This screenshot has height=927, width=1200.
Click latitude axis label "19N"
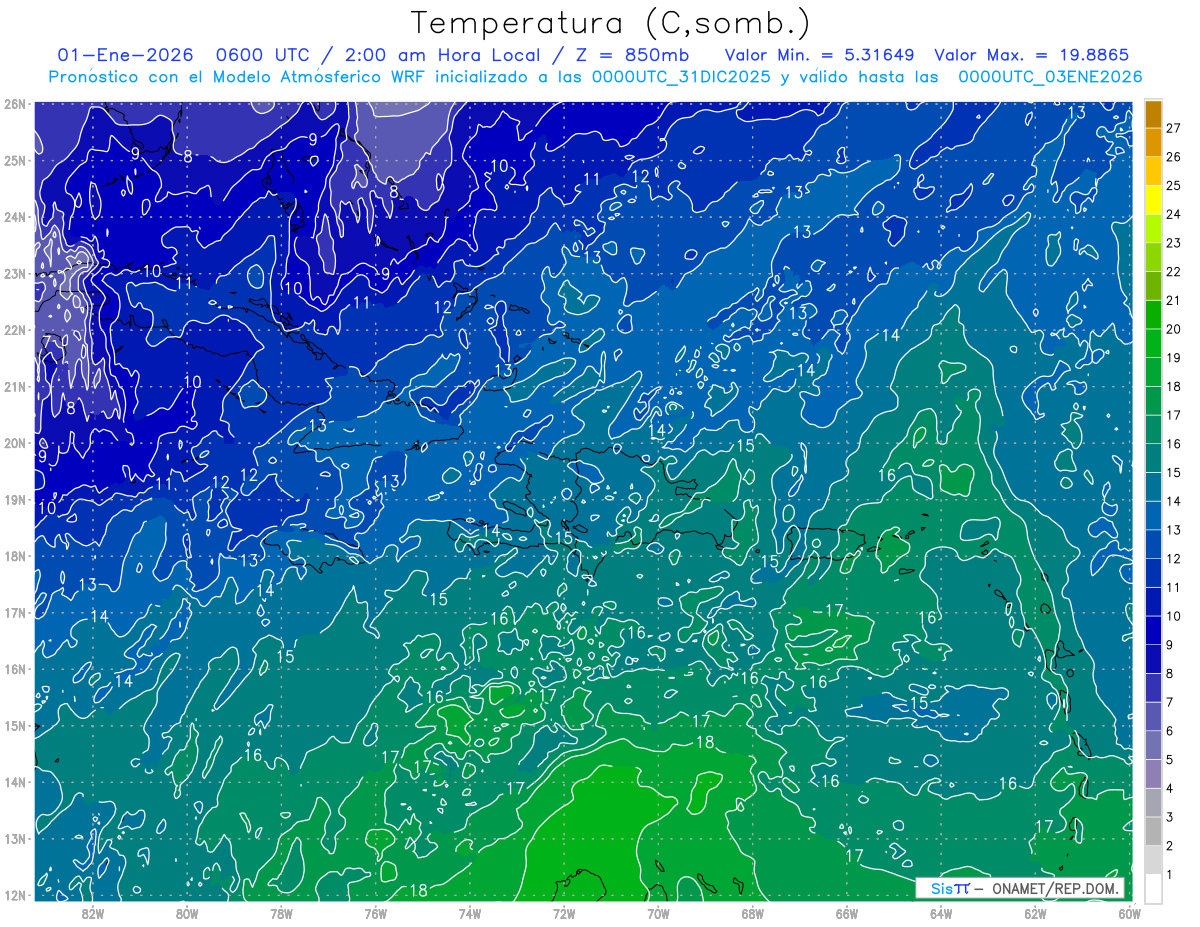(x=14, y=500)
